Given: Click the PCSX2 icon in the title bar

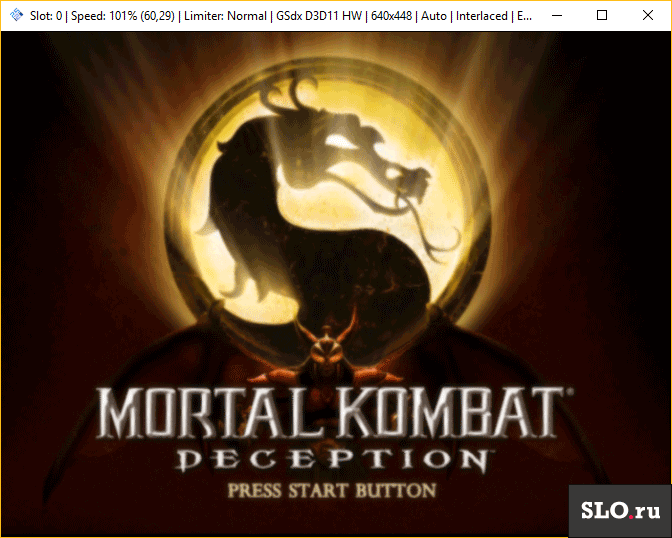Looking at the screenshot, I should [x=16, y=15].
